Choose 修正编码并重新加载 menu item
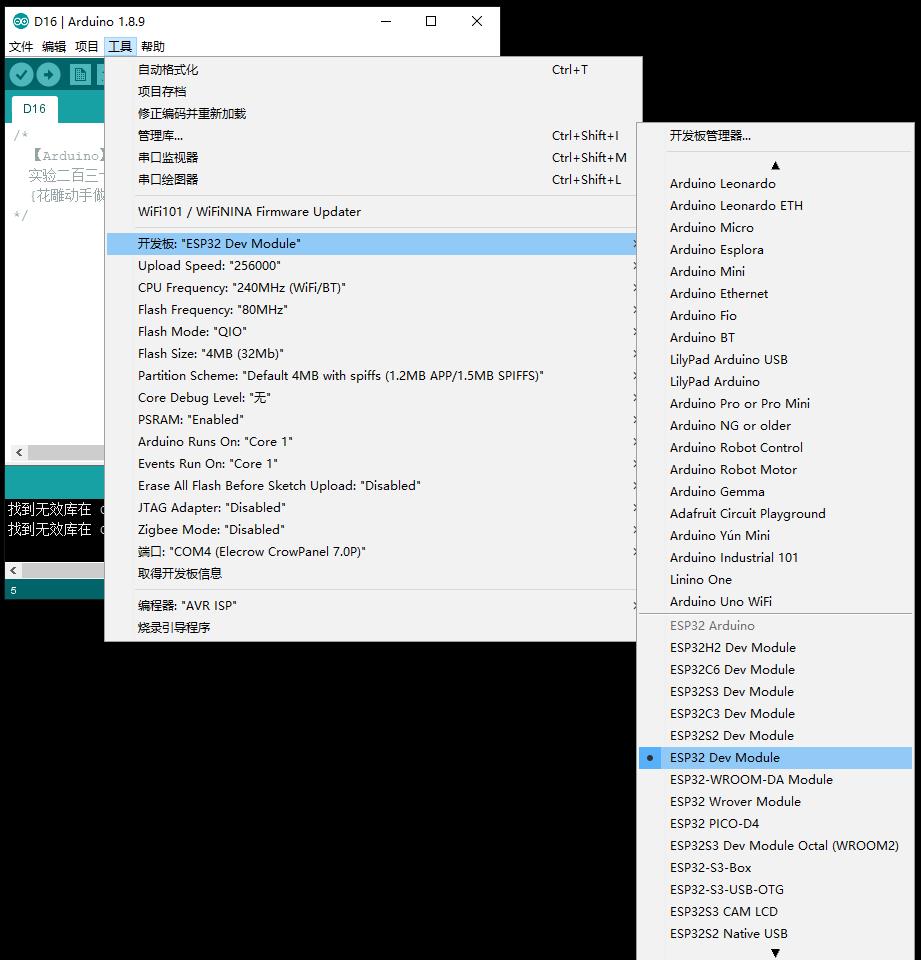The height and width of the screenshot is (960, 921). (x=374, y=114)
